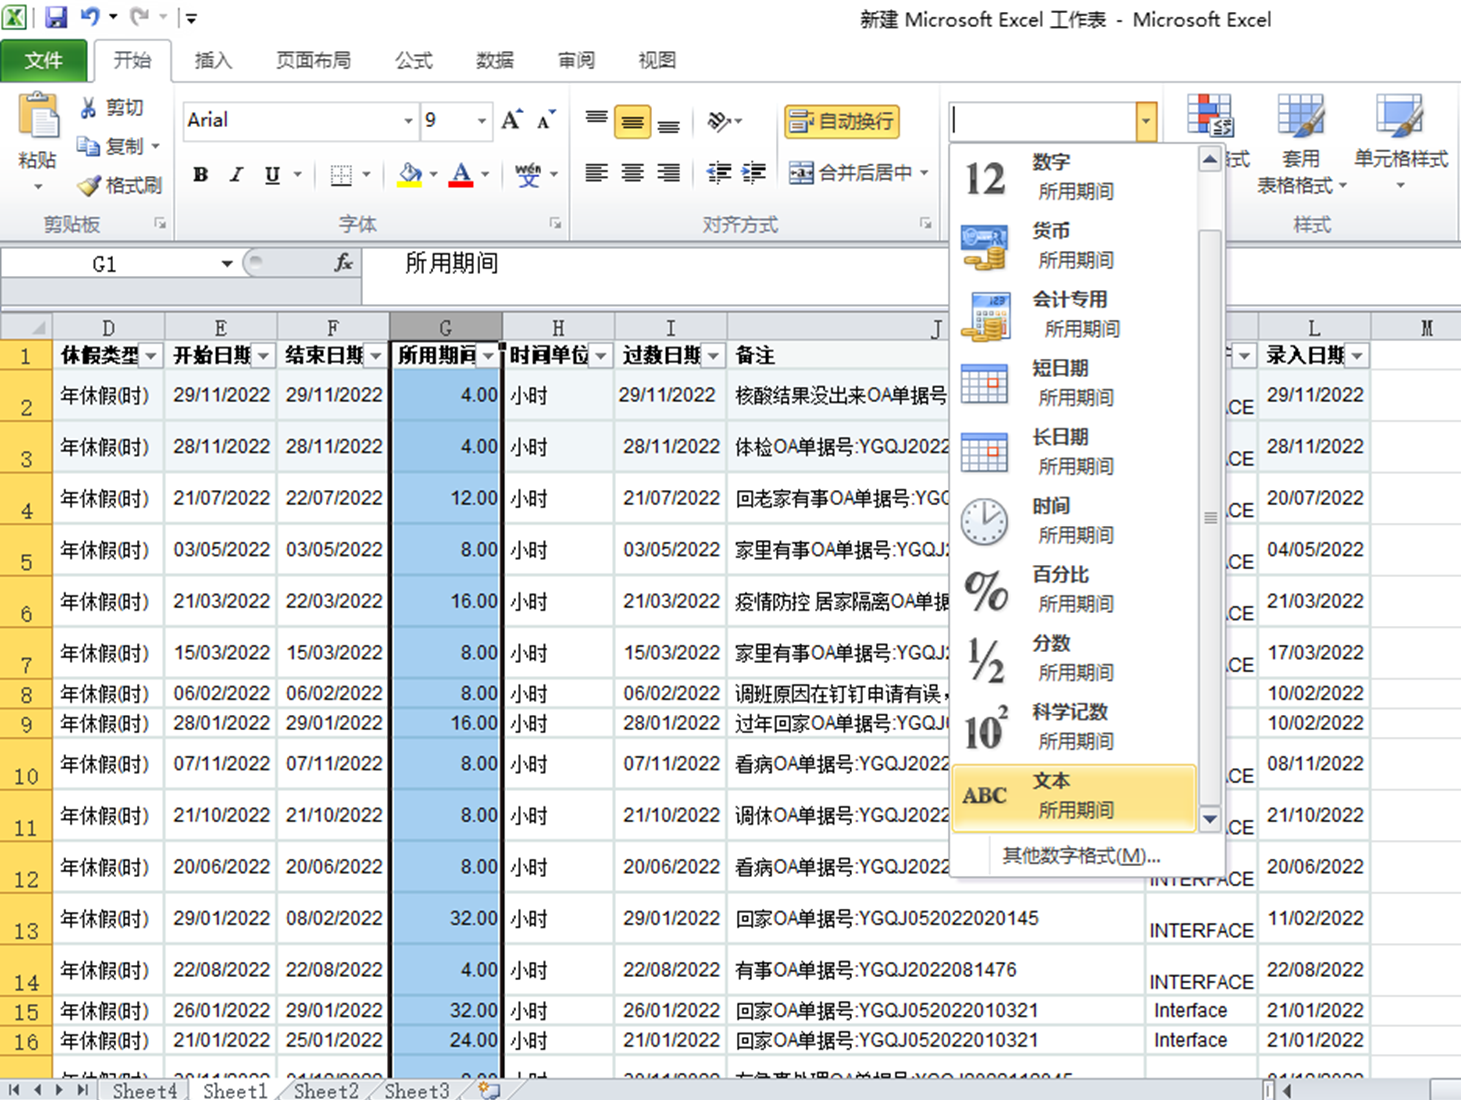Open More Number Formats link
The height and width of the screenshot is (1100, 1461).
tap(1080, 856)
